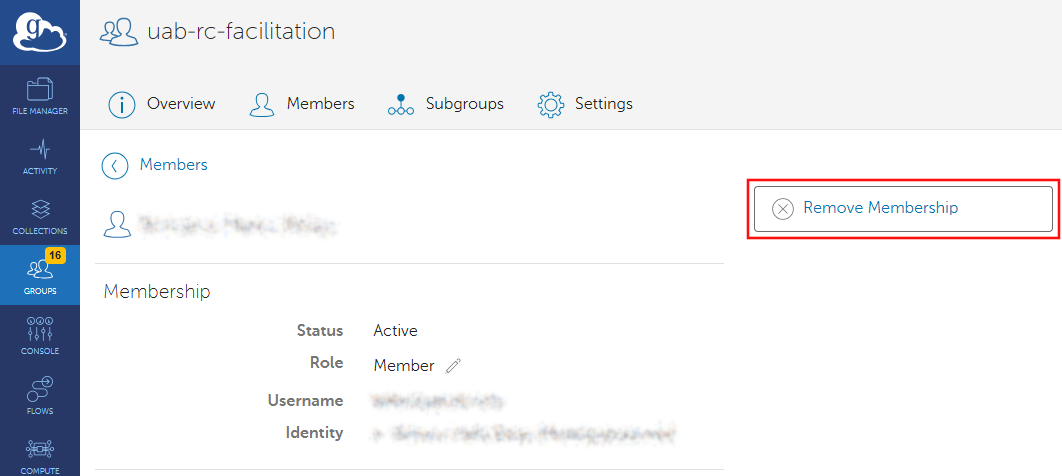
Task: Open the Activity sidebar icon
Action: 40,157
